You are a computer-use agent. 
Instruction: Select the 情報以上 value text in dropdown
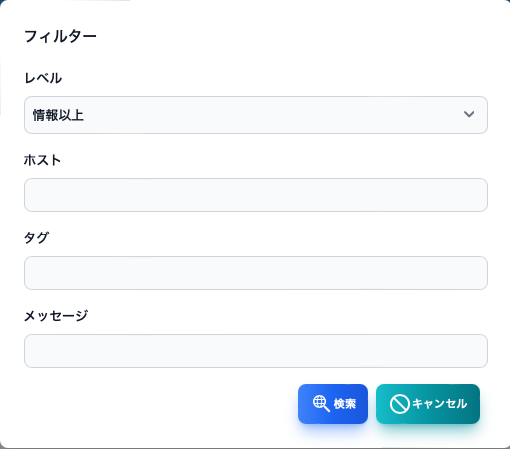pos(58,115)
